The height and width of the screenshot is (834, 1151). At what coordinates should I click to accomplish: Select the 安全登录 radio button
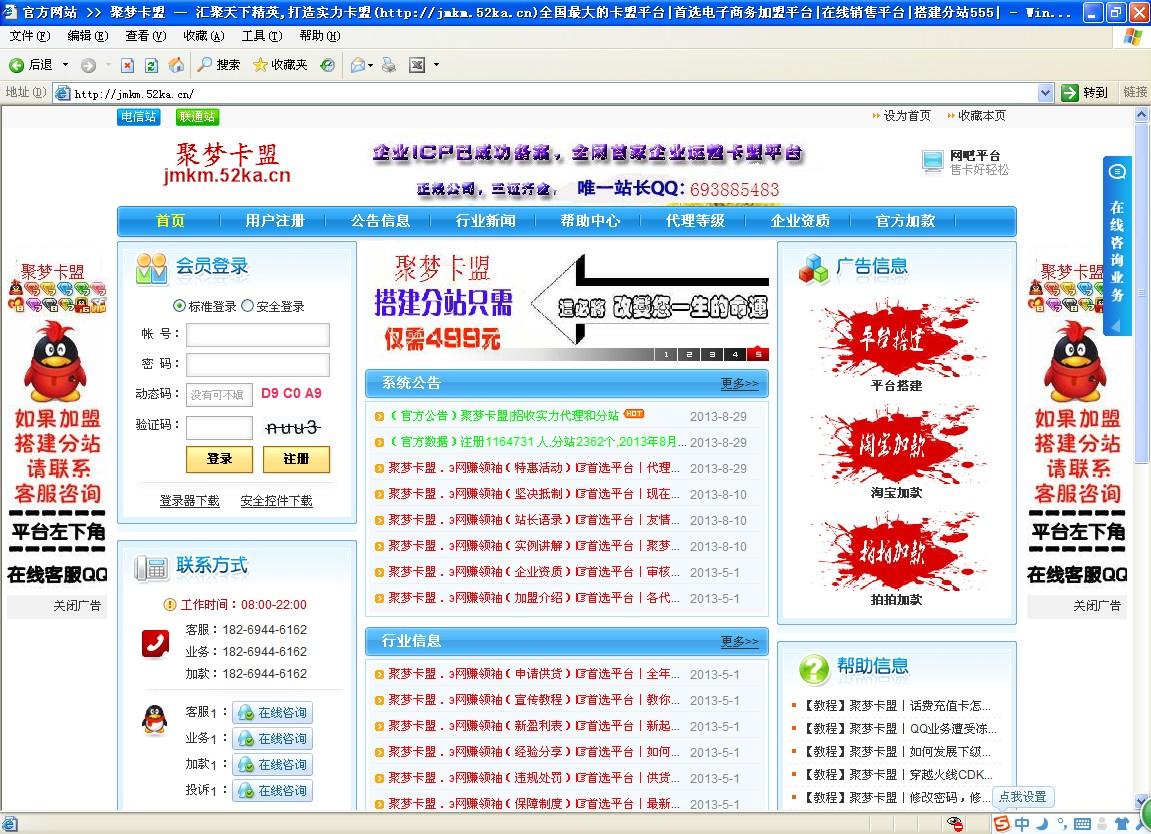[x=248, y=306]
